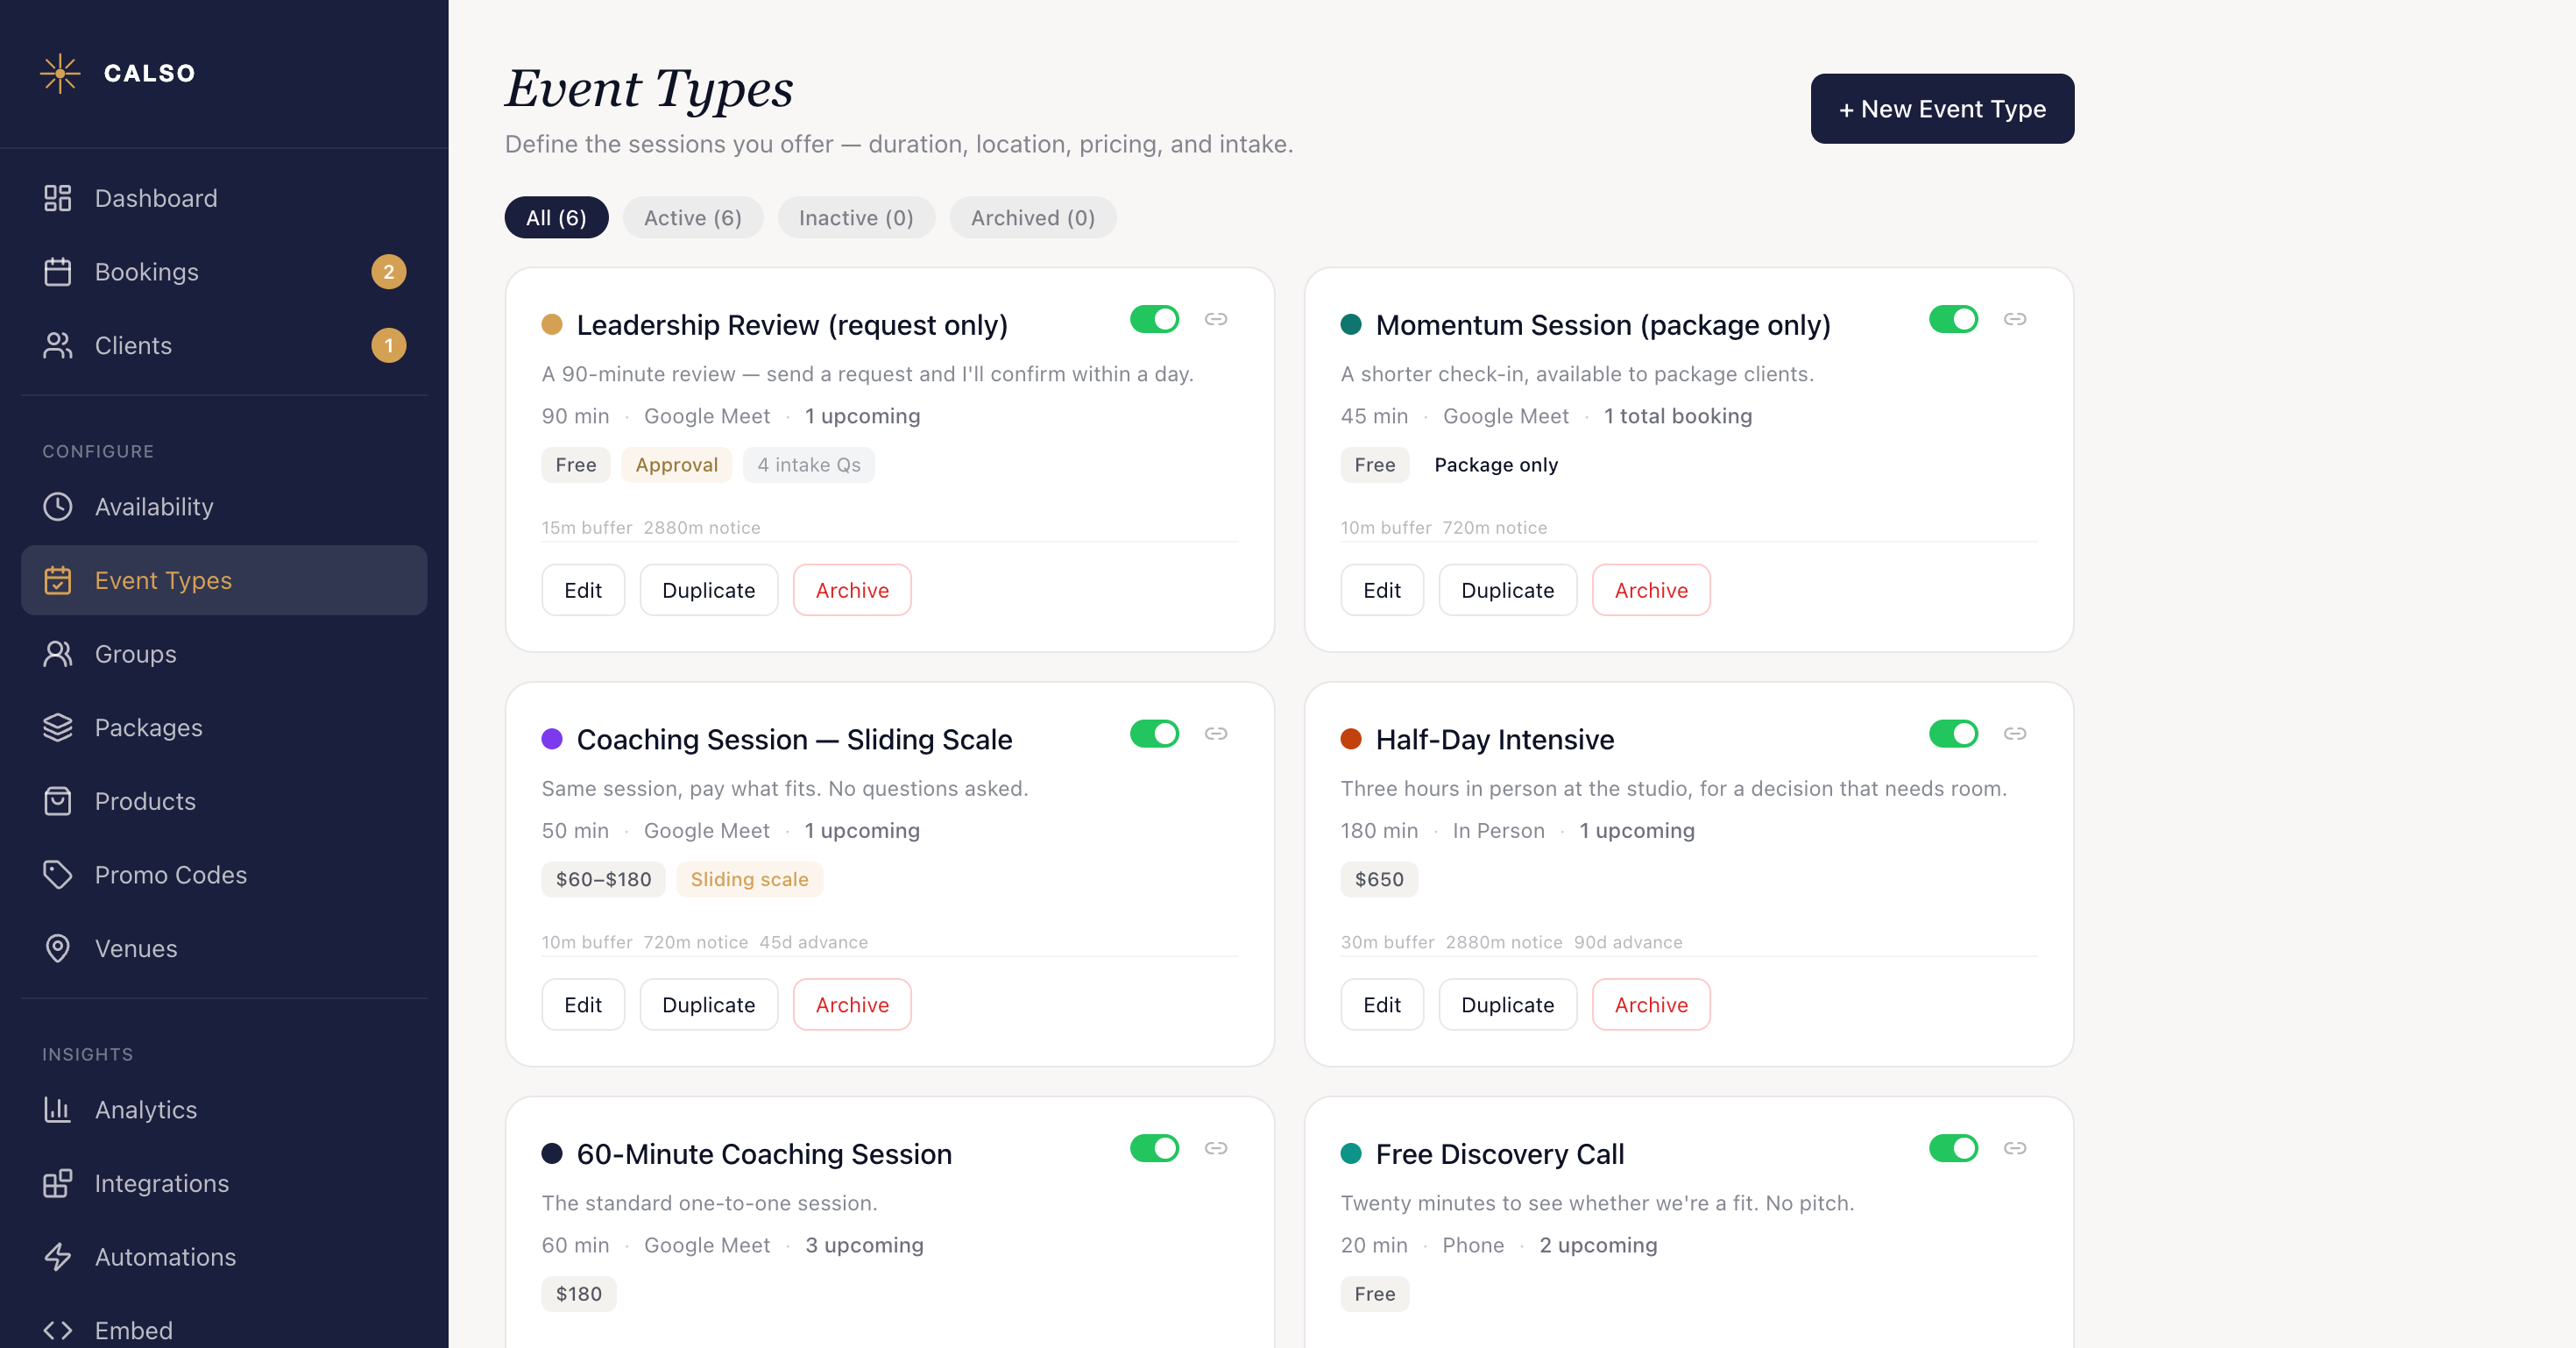This screenshot has height=1348, width=2576.
Task: Disable the Momentum Session event toggle
Action: [1954, 319]
